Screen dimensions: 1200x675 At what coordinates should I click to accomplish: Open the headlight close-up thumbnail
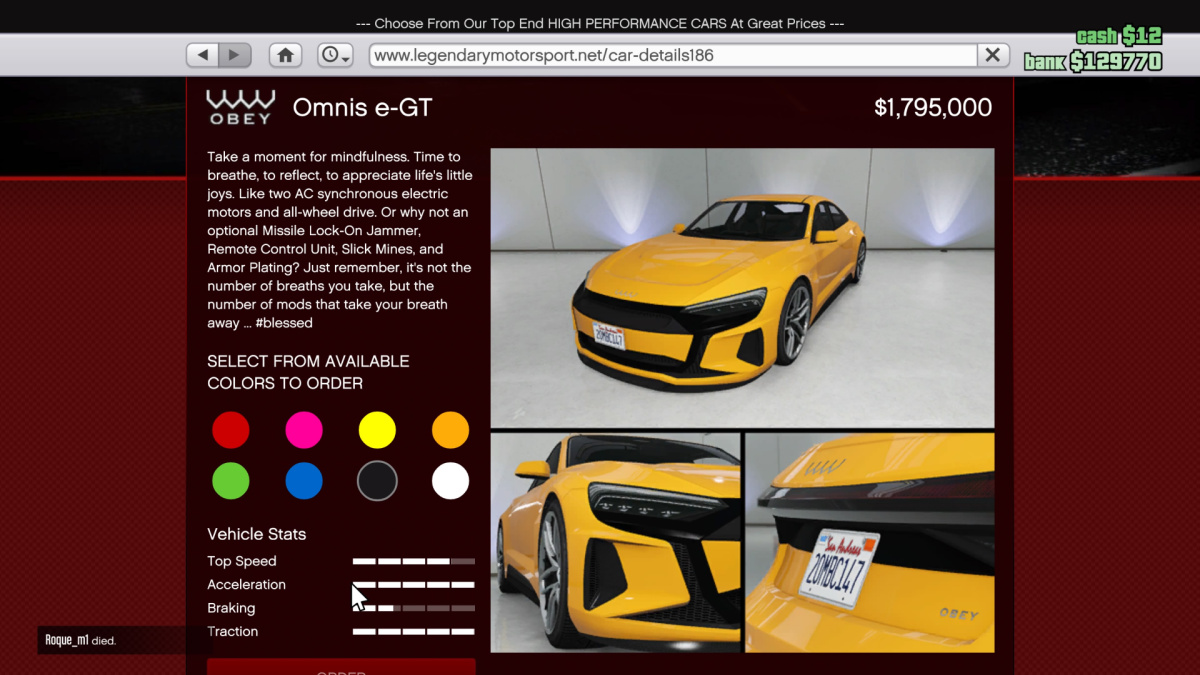point(615,542)
